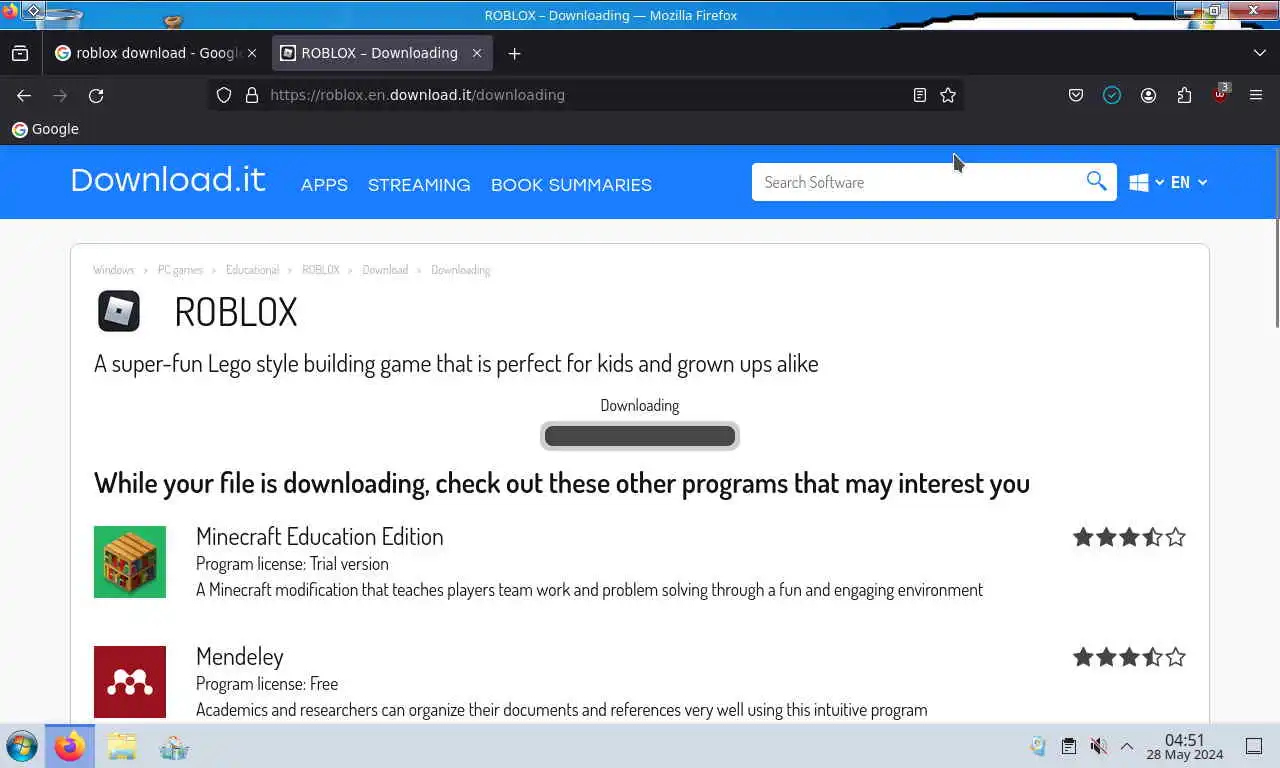Close the roblox download Google tab
Screen dimensions: 1280x768
point(252,53)
